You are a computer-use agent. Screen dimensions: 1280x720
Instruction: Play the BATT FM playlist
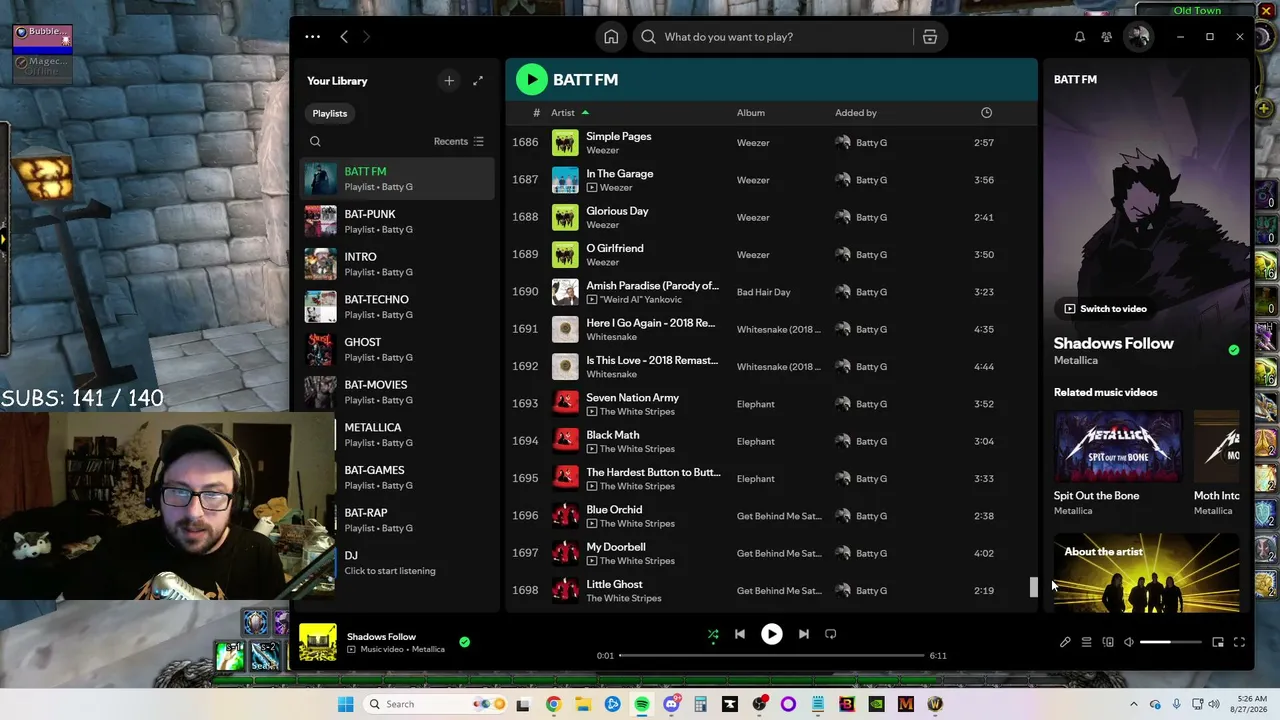531,80
